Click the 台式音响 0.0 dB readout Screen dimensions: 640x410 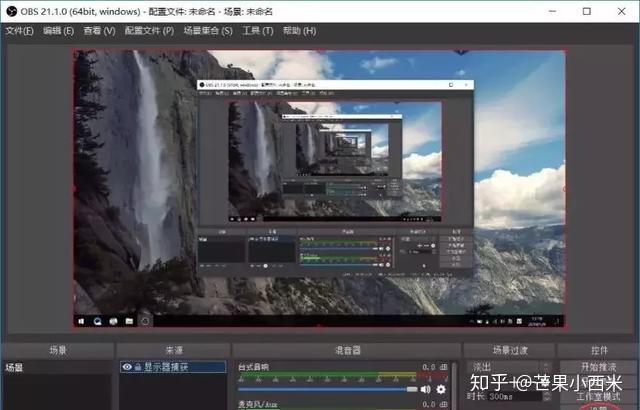(x=435, y=367)
